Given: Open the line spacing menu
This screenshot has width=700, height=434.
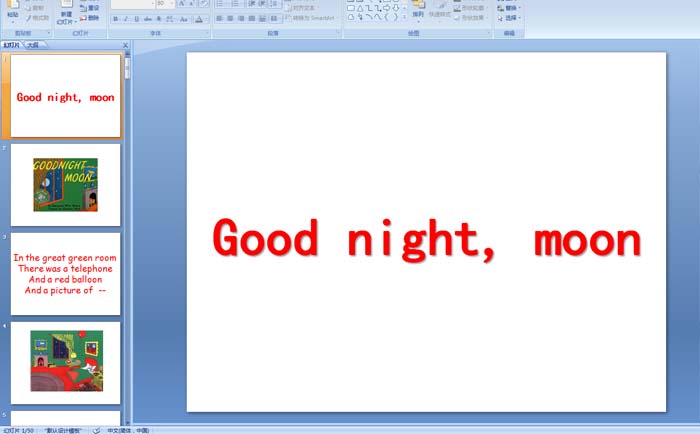Looking at the screenshot, I should click(275, 4).
